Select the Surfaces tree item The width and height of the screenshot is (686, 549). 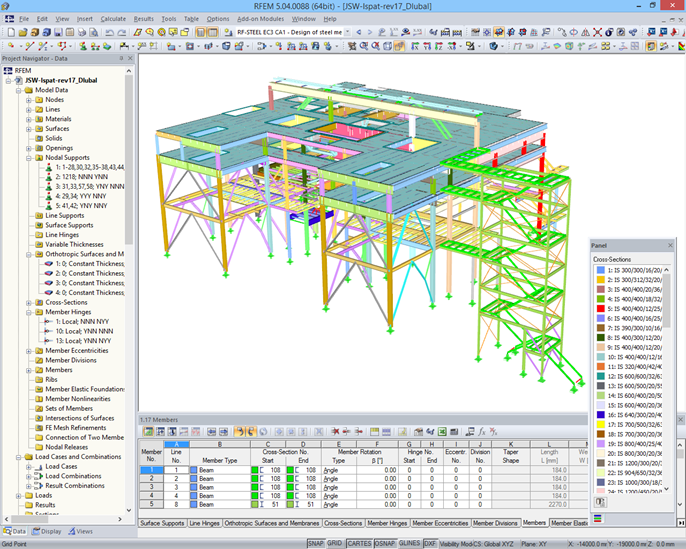[57, 129]
